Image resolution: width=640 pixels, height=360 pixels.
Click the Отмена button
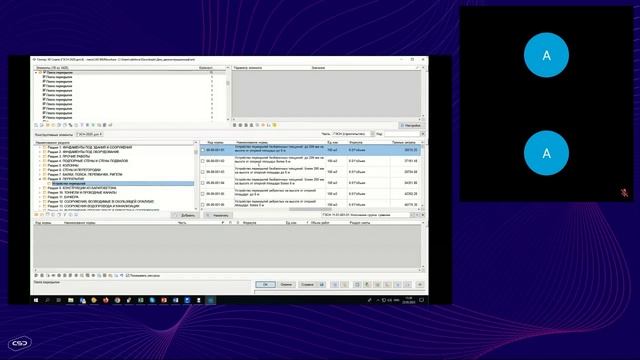tap(286, 284)
